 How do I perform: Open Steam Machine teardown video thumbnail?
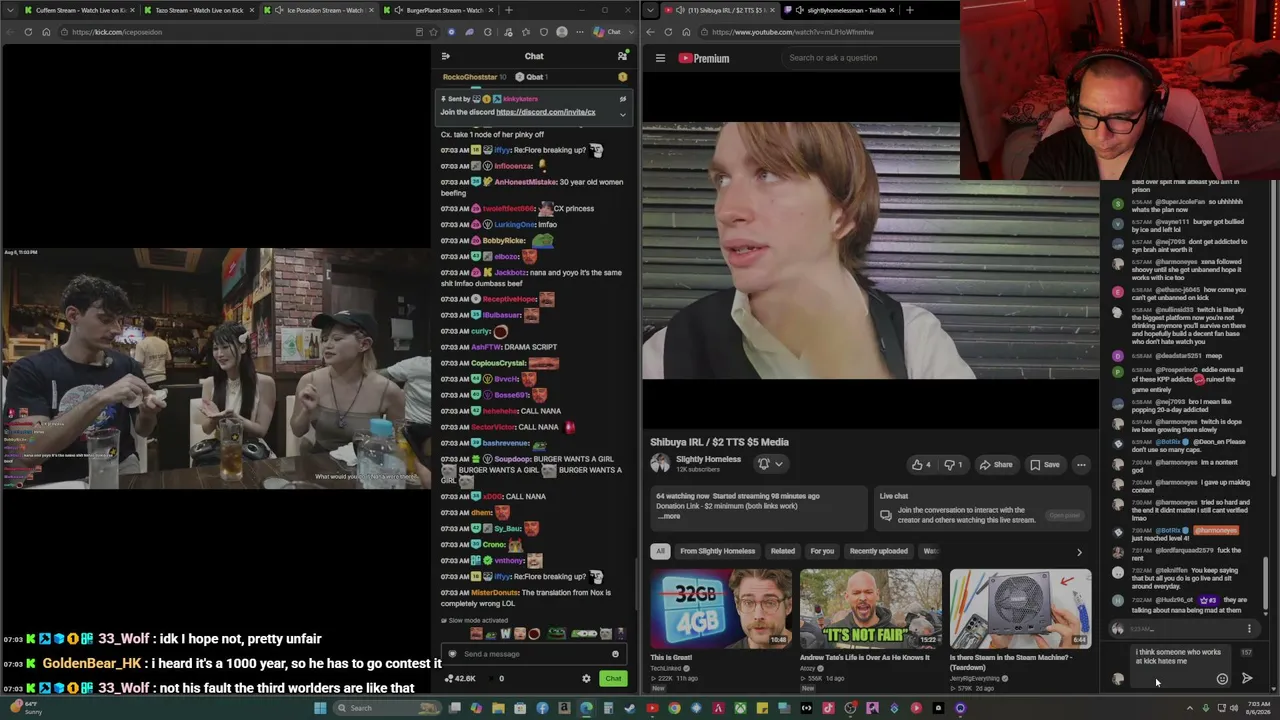(1020, 608)
